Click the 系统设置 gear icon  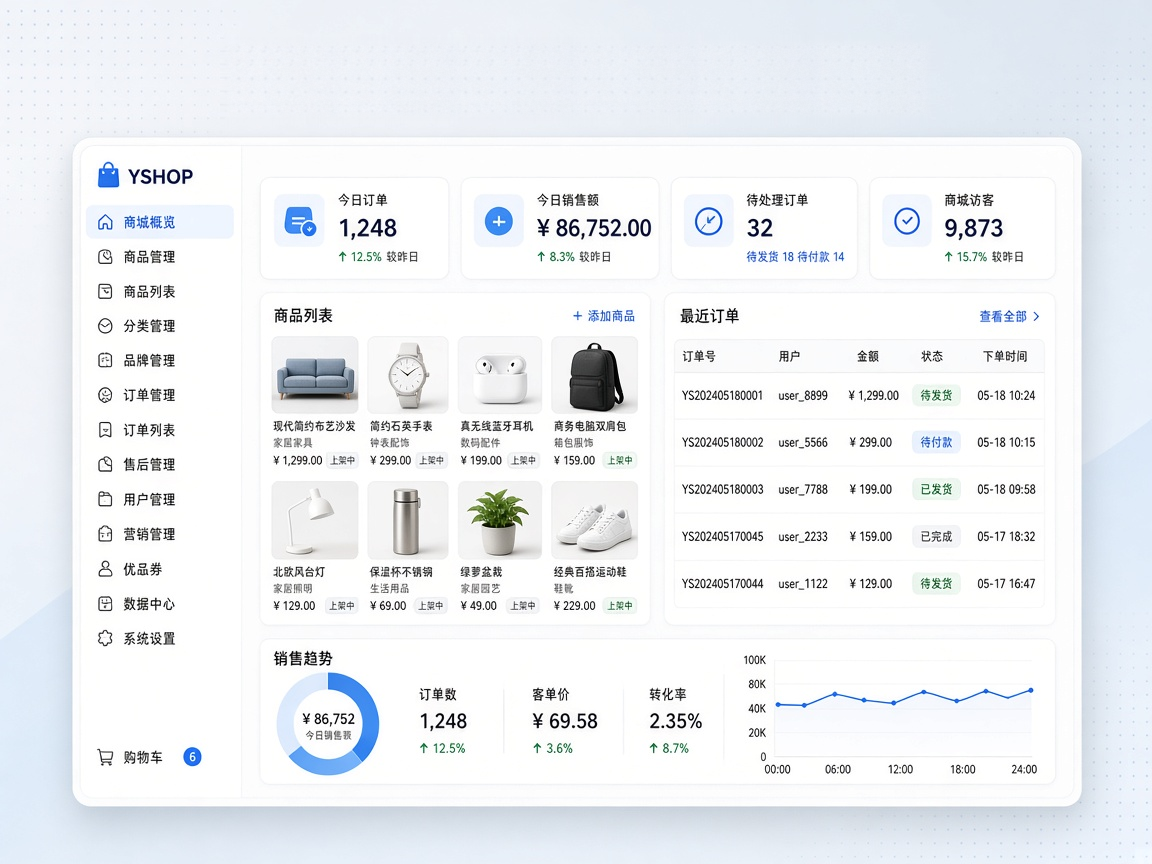105,638
